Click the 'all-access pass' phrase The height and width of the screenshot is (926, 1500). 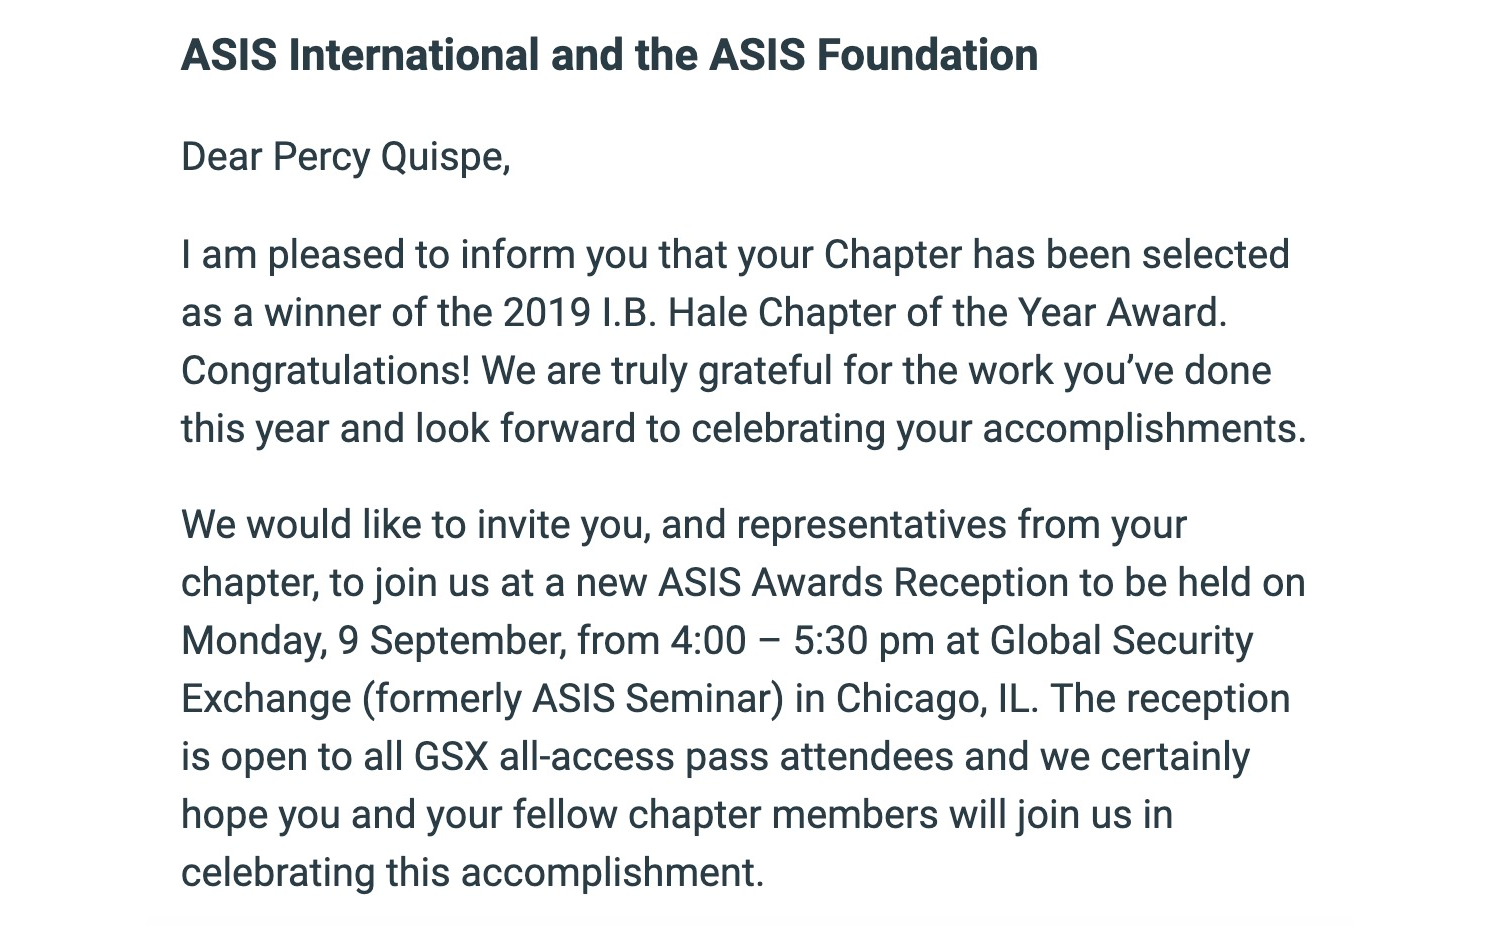[634, 758]
